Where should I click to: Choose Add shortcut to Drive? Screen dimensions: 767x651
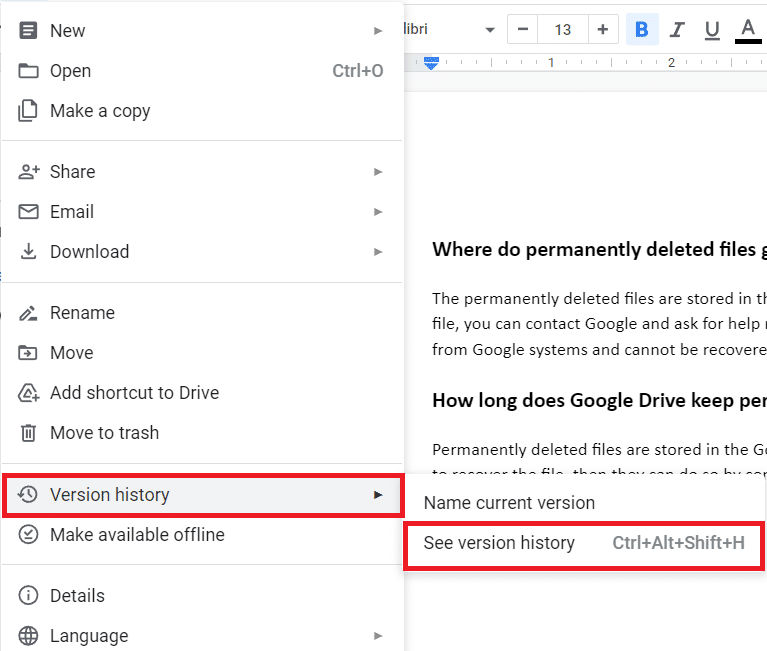203,393
